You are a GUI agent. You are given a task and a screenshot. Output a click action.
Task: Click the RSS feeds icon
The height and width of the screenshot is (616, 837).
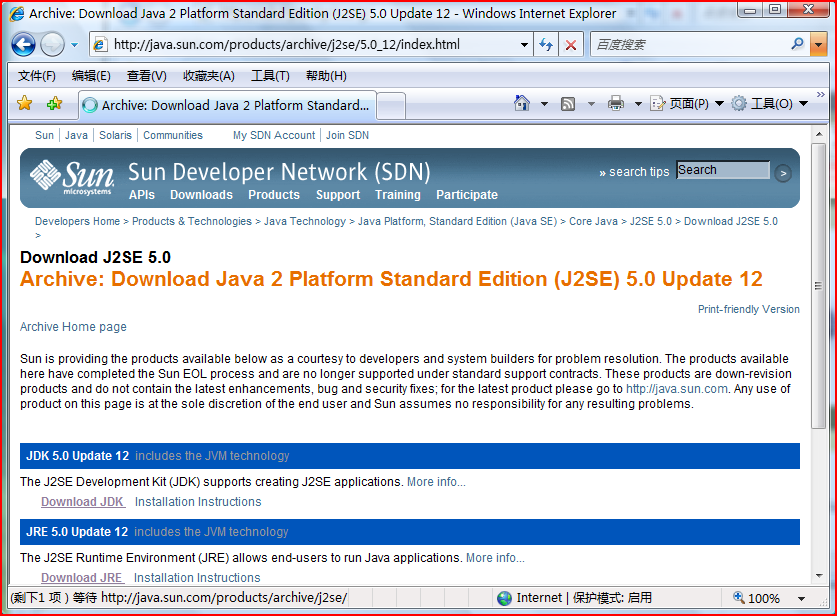coord(568,104)
